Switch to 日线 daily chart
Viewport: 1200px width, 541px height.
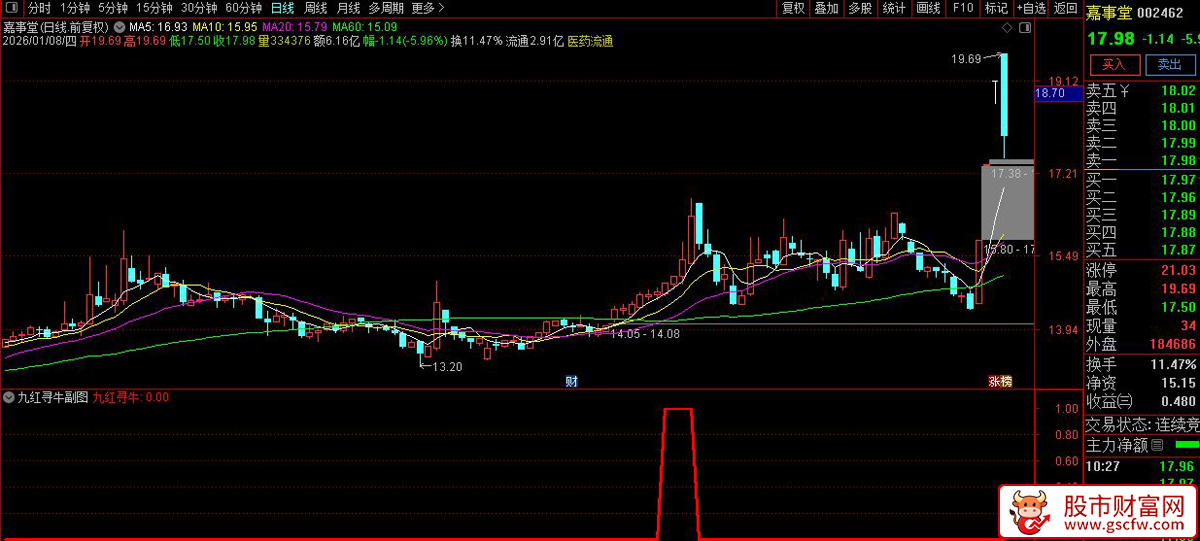click(x=283, y=8)
